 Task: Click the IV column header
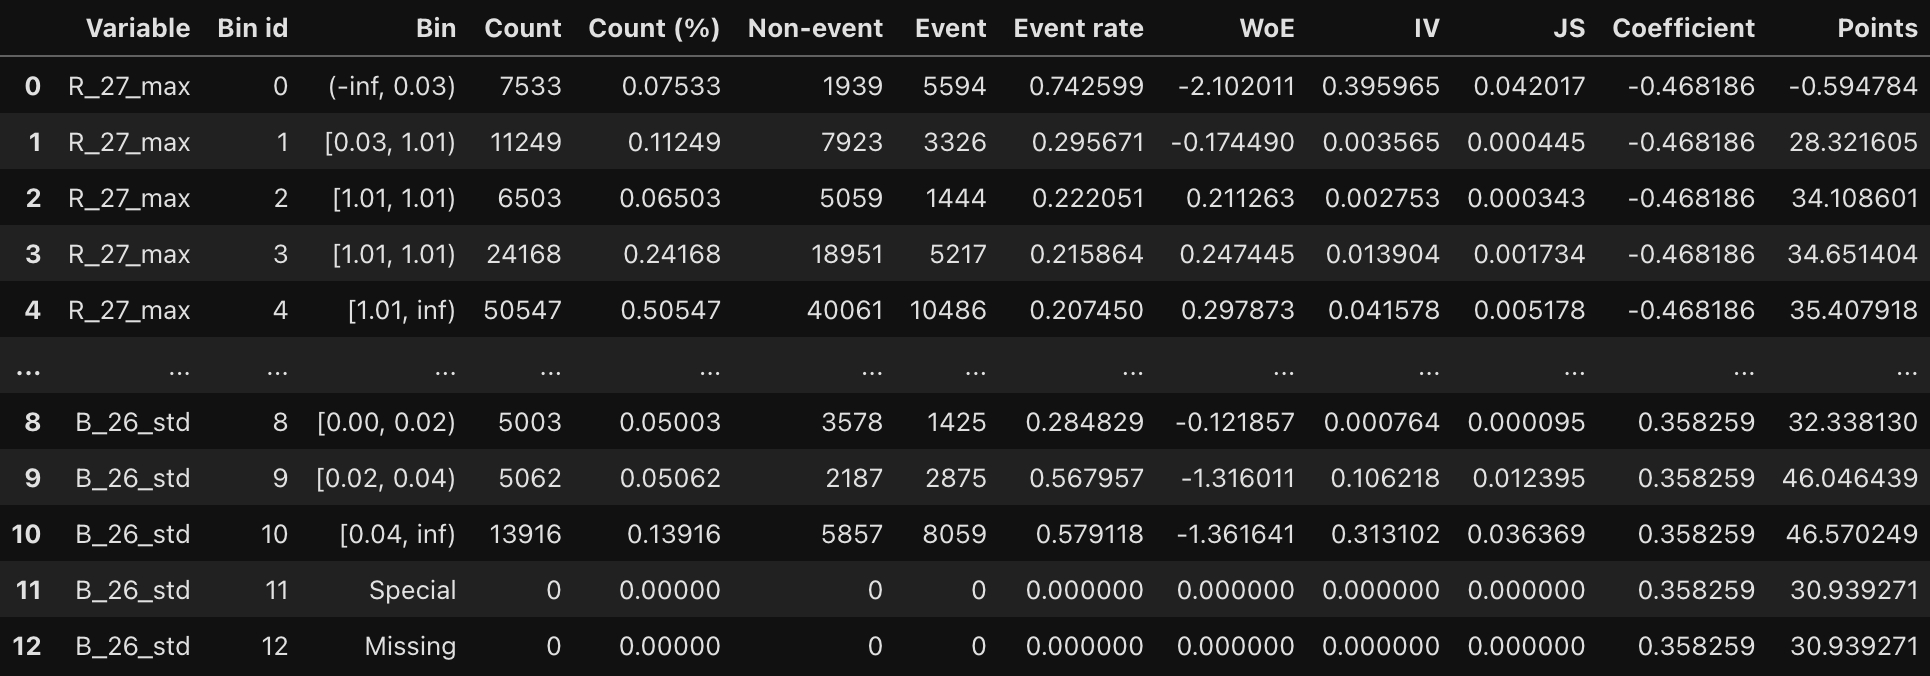[1427, 28]
